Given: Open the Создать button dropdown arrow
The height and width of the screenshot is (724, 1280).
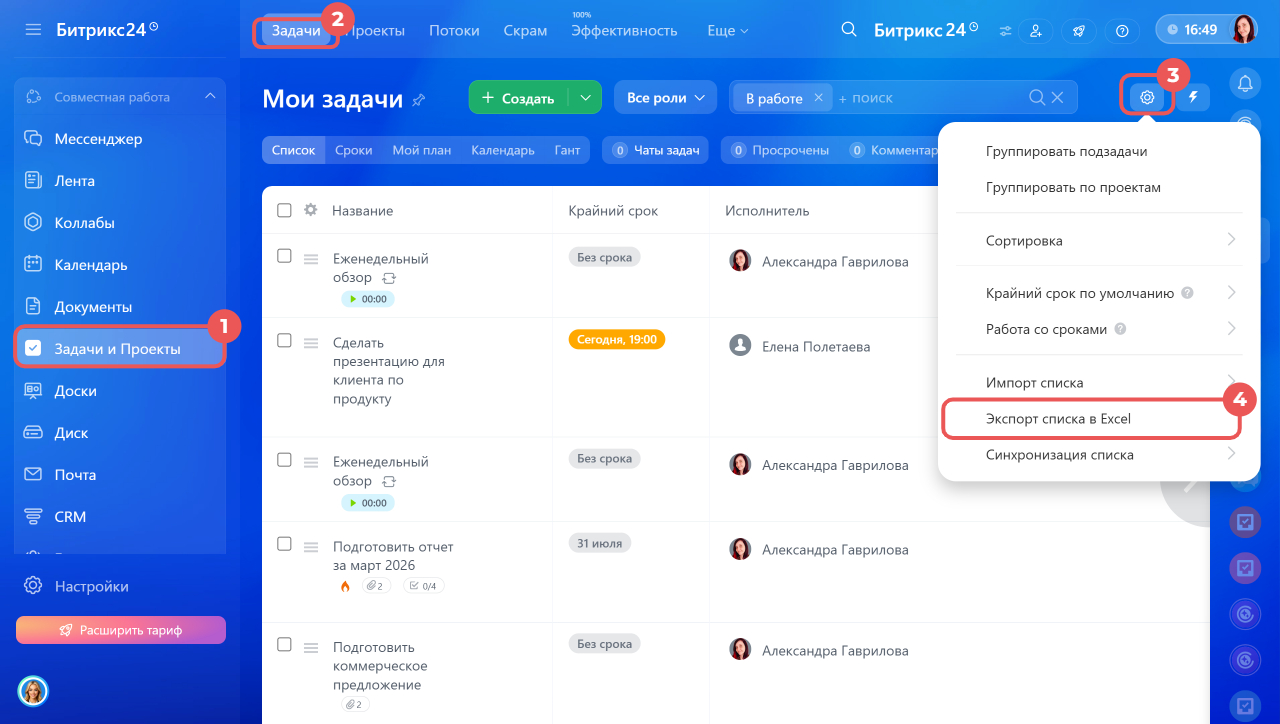Looking at the screenshot, I should pos(585,98).
